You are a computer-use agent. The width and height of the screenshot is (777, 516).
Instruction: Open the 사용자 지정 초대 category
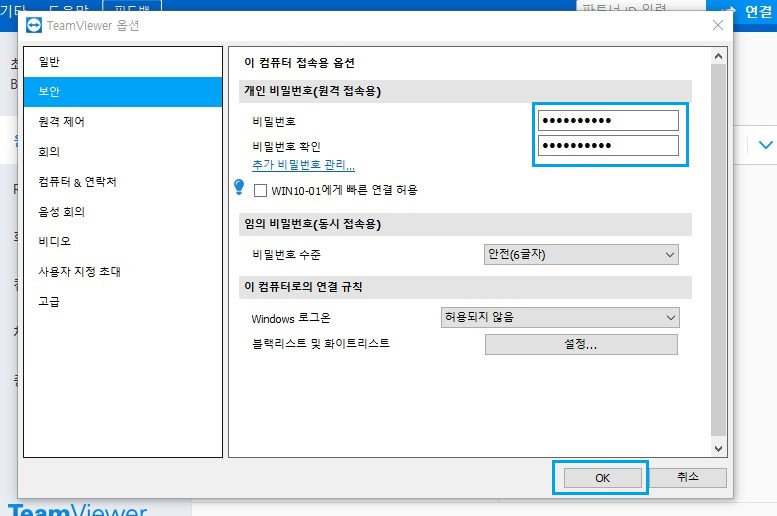[x=123, y=272]
